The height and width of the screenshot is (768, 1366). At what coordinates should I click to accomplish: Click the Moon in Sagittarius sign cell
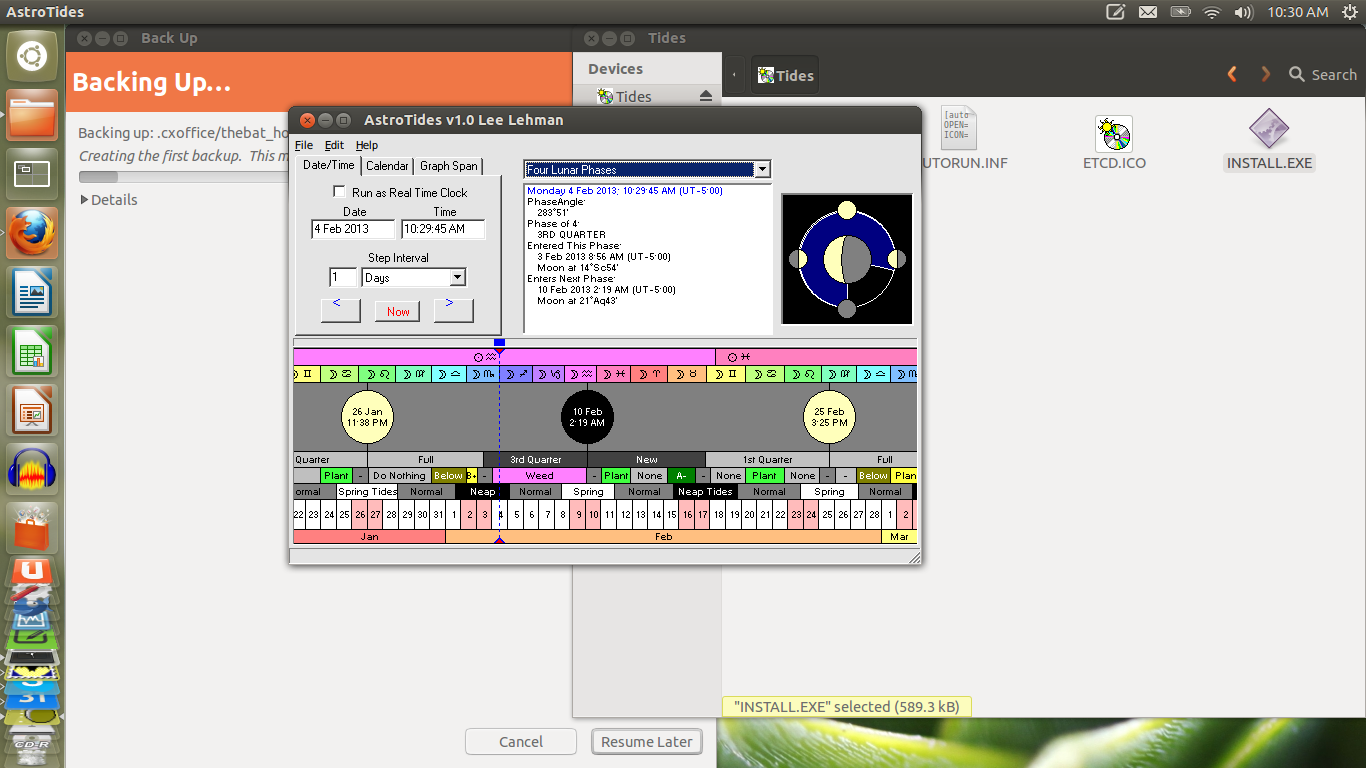point(515,373)
